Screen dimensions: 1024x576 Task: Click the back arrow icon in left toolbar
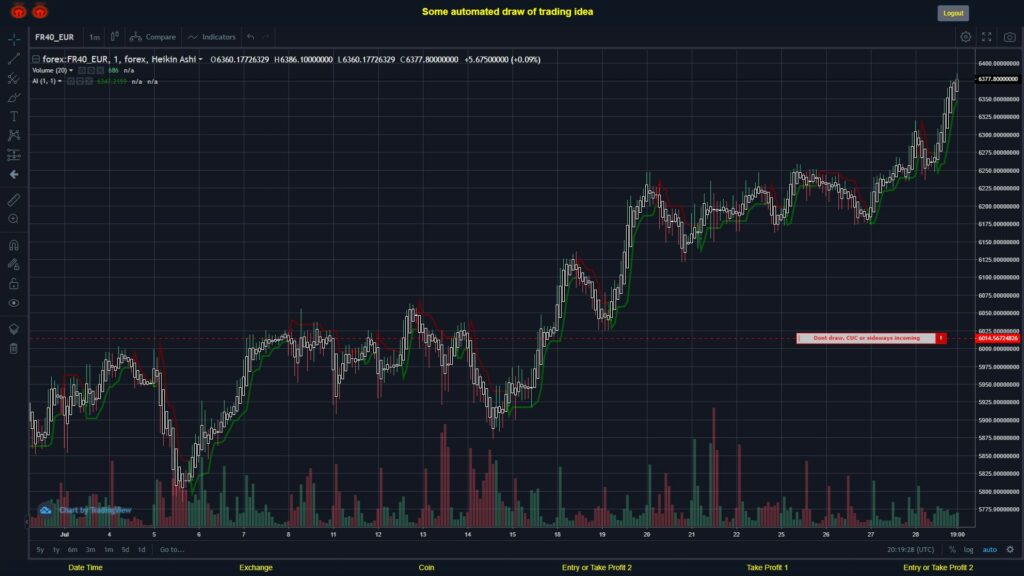pyautogui.click(x=14, y=174)
